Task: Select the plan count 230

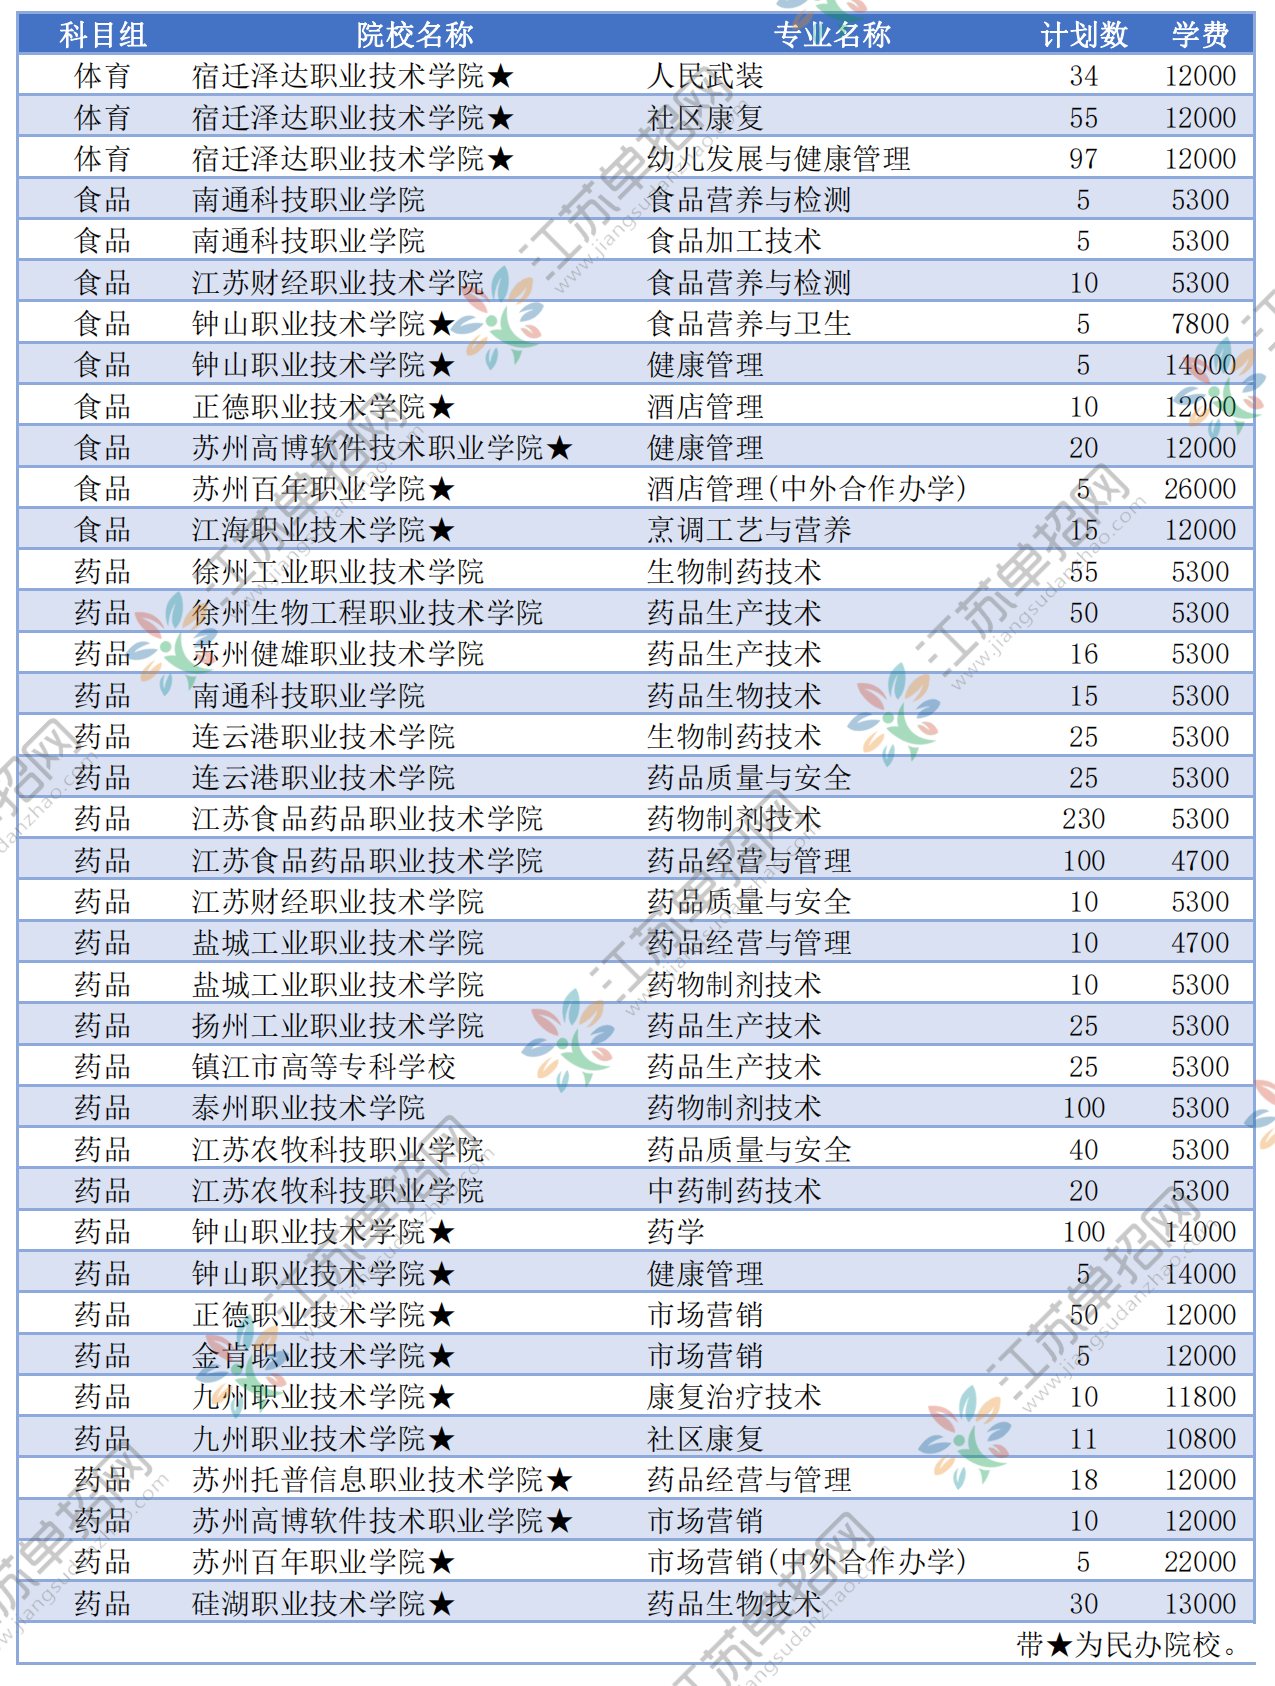Action: pyautogui.click(x=1084, y=819)
